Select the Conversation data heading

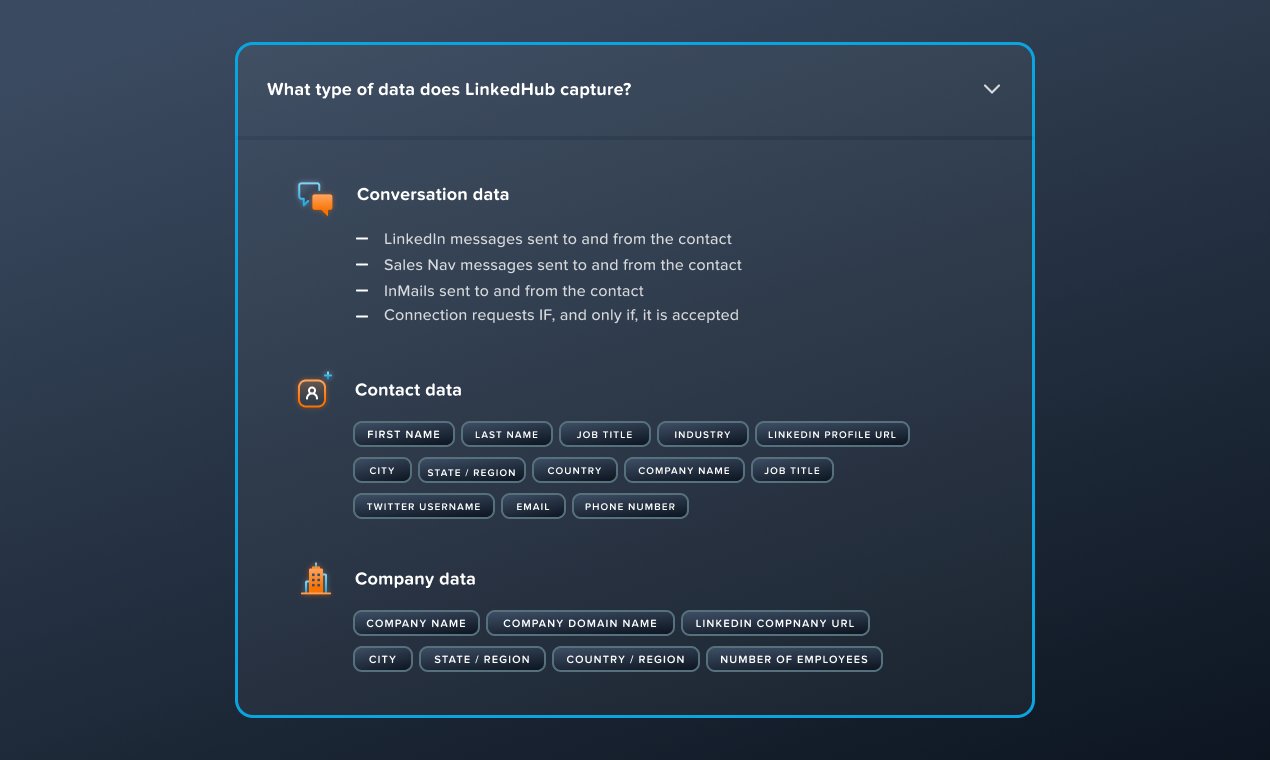click(433, 194)
